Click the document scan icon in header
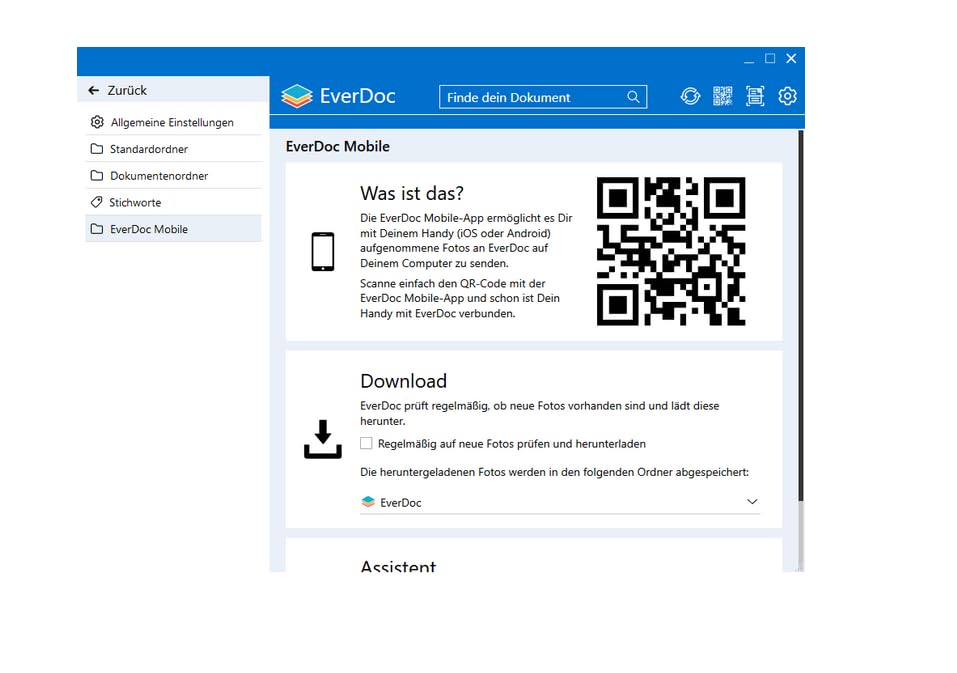The width and height of the screenshot is (957, 673). click(755, 96)
